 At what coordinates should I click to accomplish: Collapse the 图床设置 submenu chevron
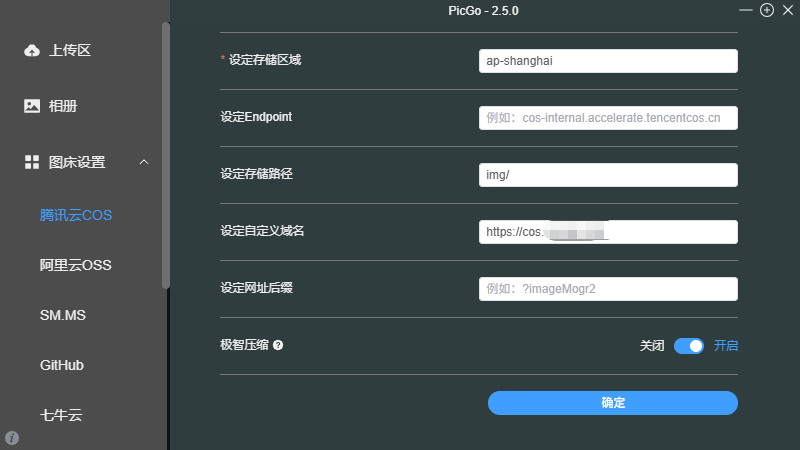[144, 162]
